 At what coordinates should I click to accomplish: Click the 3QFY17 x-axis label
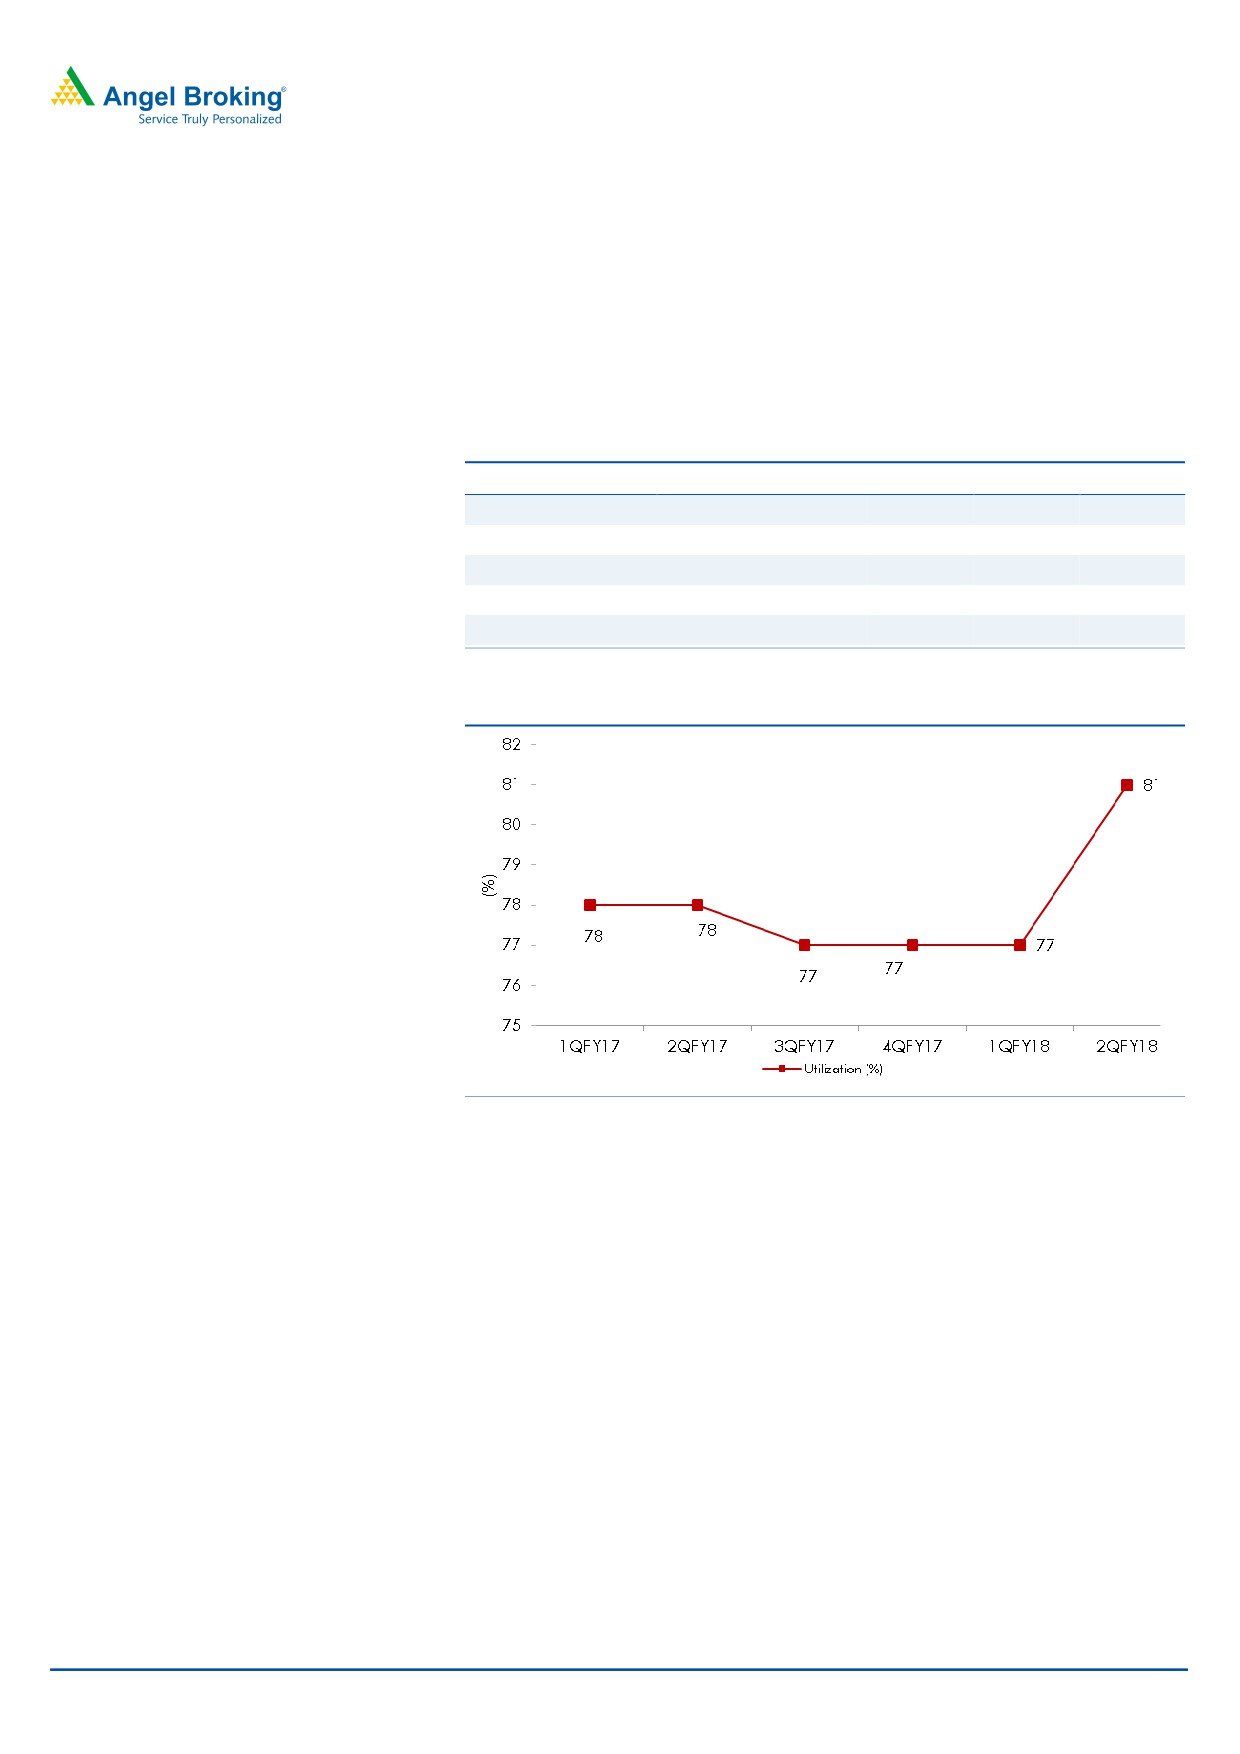804,1046
